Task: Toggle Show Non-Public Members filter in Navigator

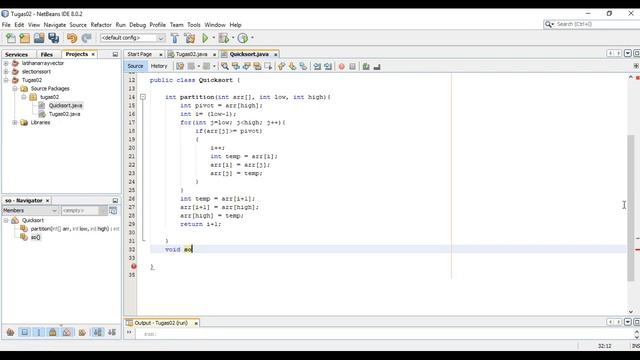Action: 53,332
